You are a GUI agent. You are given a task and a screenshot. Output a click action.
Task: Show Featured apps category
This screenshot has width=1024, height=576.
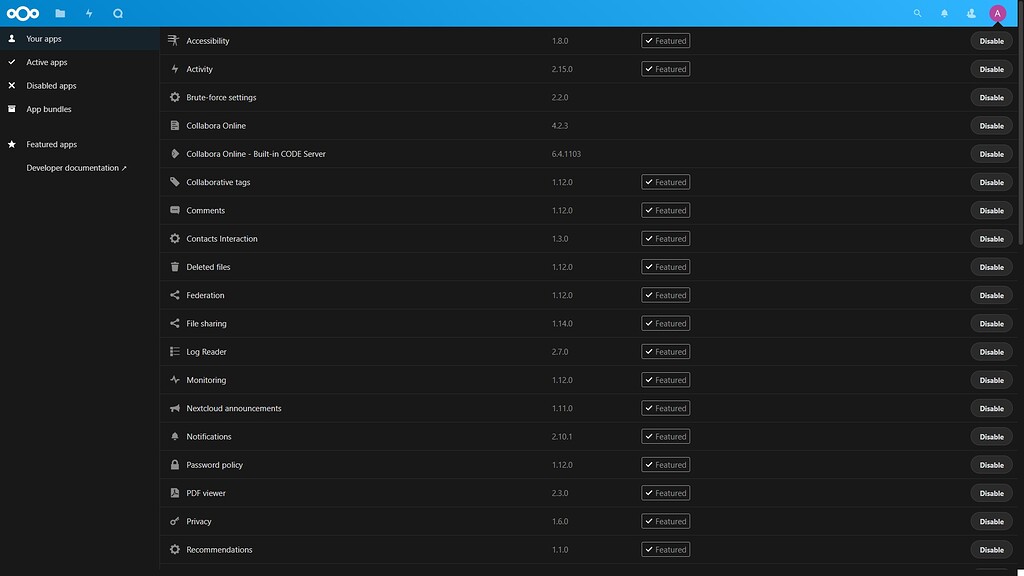pos(51,144)
